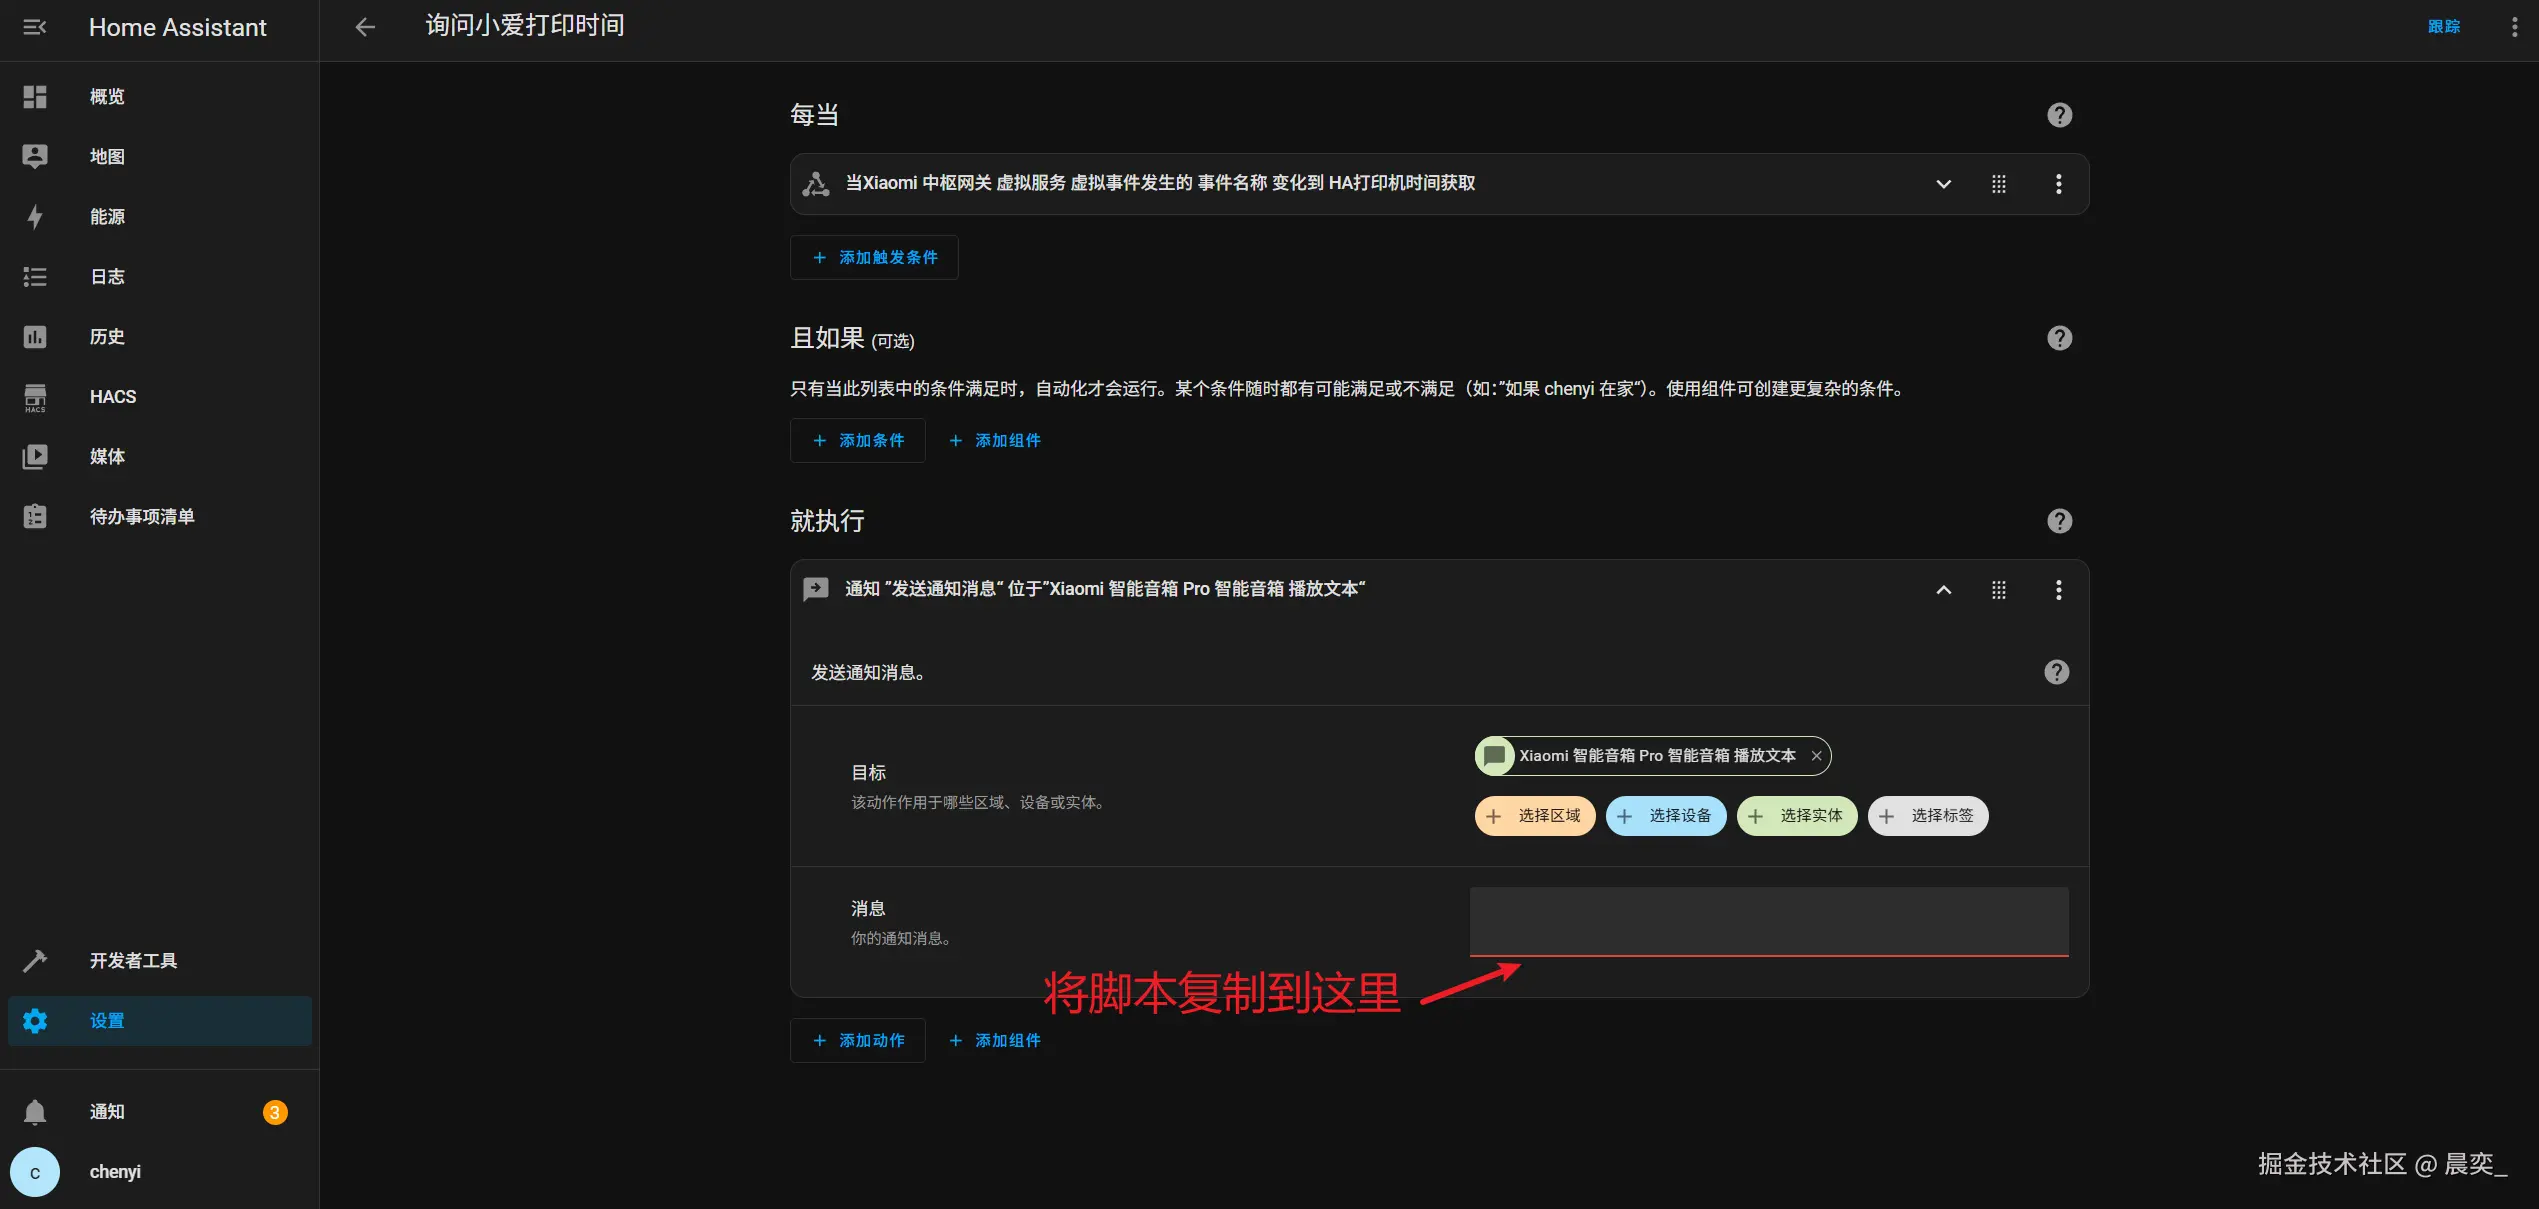The width and height of the screenshot is (2539, 1209).
Task: Click 添加触发条件 to add a trigger
Action: [873, 257]
